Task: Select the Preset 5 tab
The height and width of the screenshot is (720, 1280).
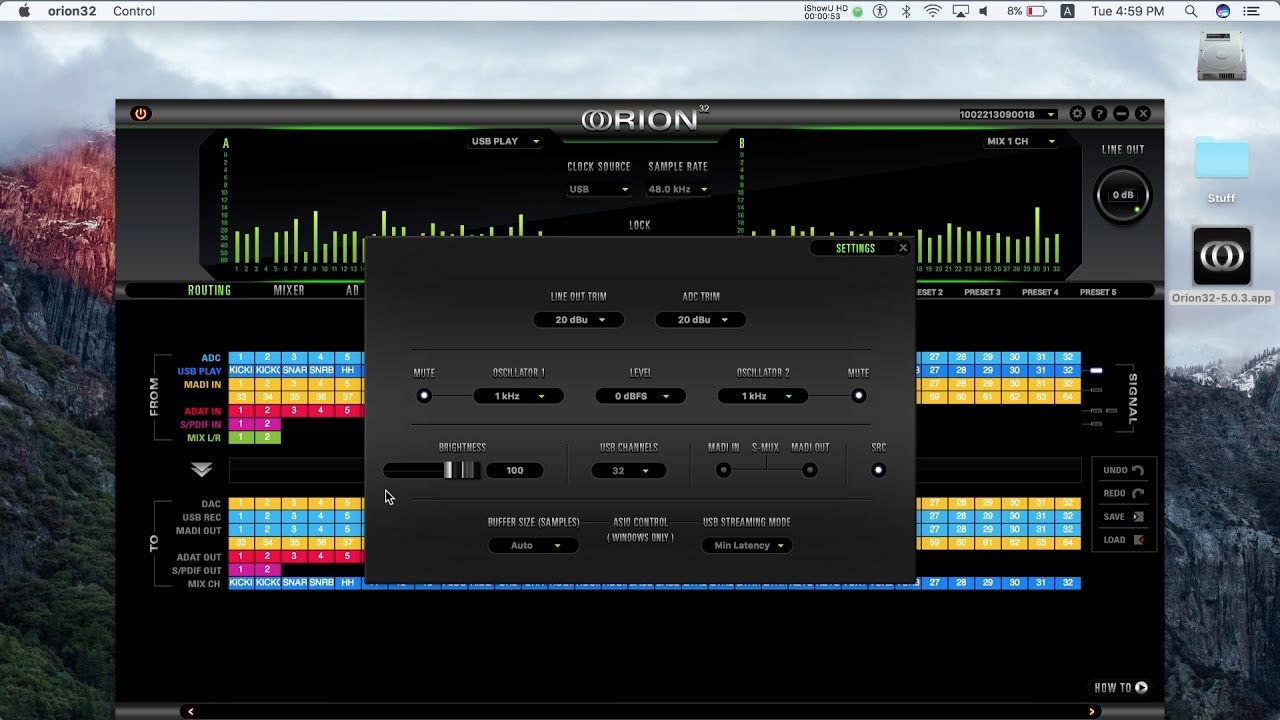Action: 1097,292
